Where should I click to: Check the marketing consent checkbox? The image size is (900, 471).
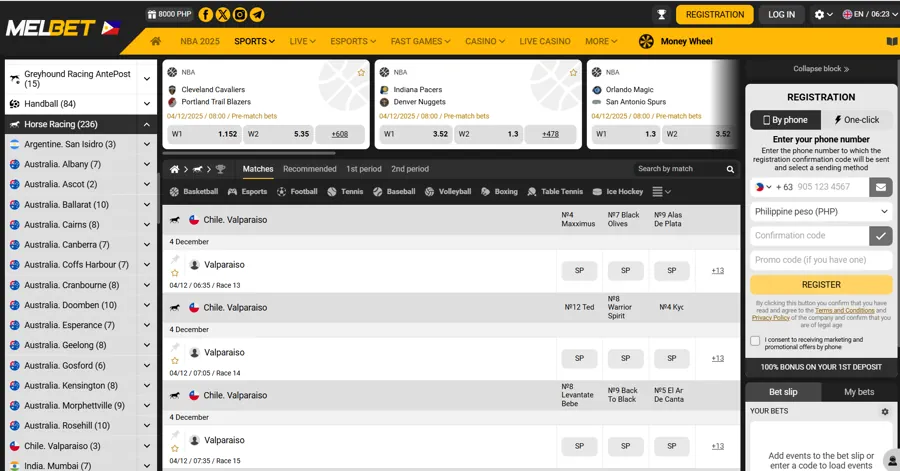[x=755, y=341]
